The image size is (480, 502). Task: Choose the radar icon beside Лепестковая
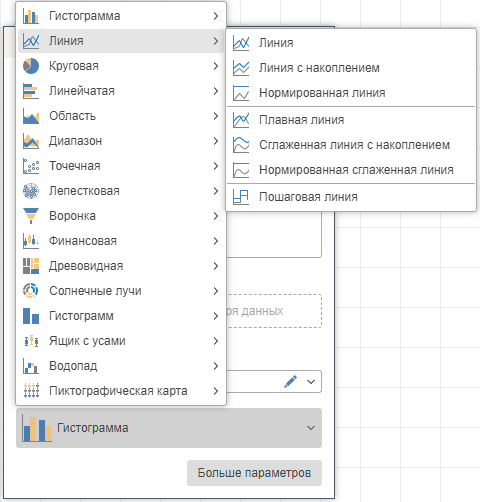pos(31,191)
